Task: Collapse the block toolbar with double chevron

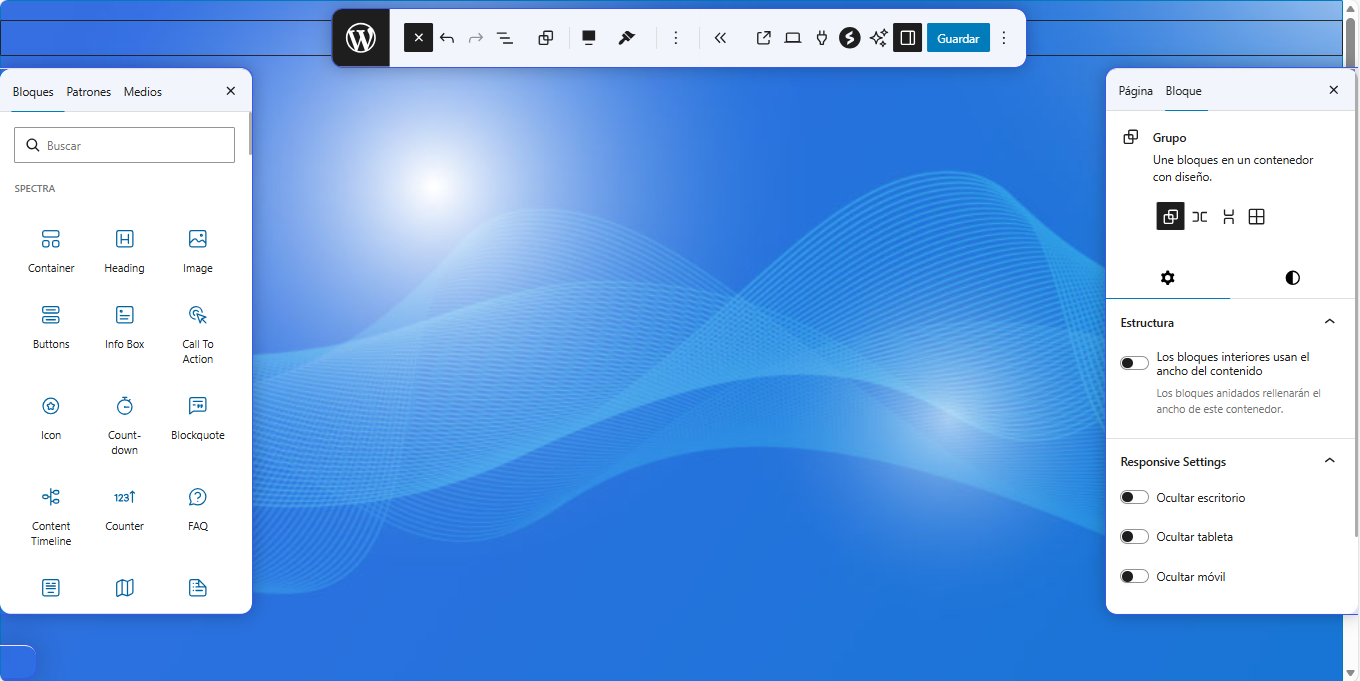Action: click(x=720, y=38)
